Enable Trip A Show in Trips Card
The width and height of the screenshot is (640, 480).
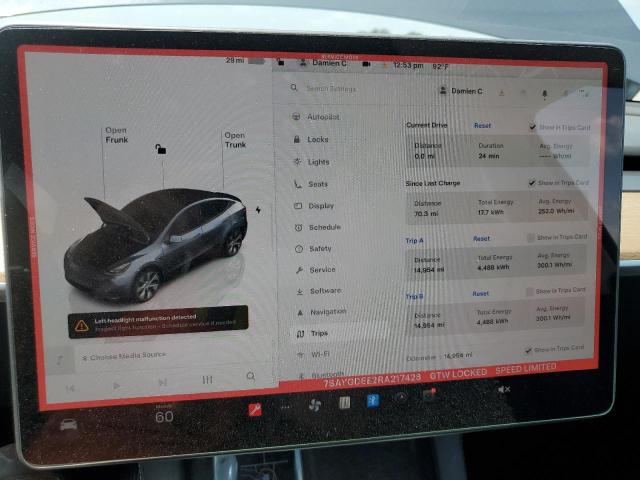tap(530, 238)
